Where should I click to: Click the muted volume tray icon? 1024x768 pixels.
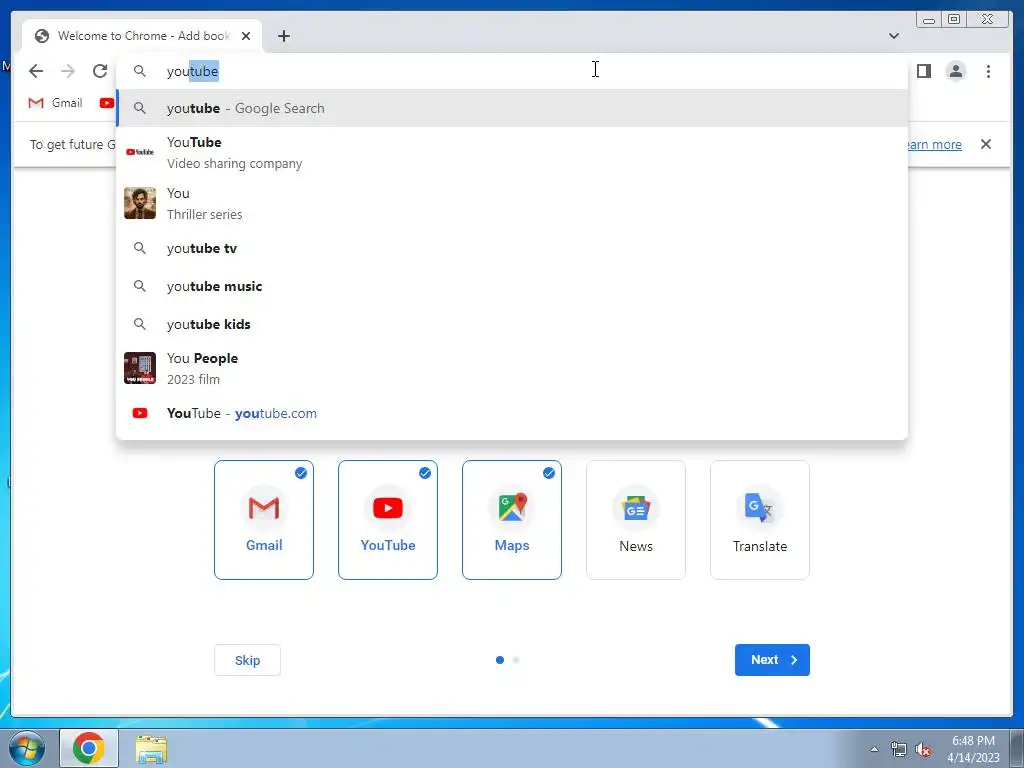923,749
